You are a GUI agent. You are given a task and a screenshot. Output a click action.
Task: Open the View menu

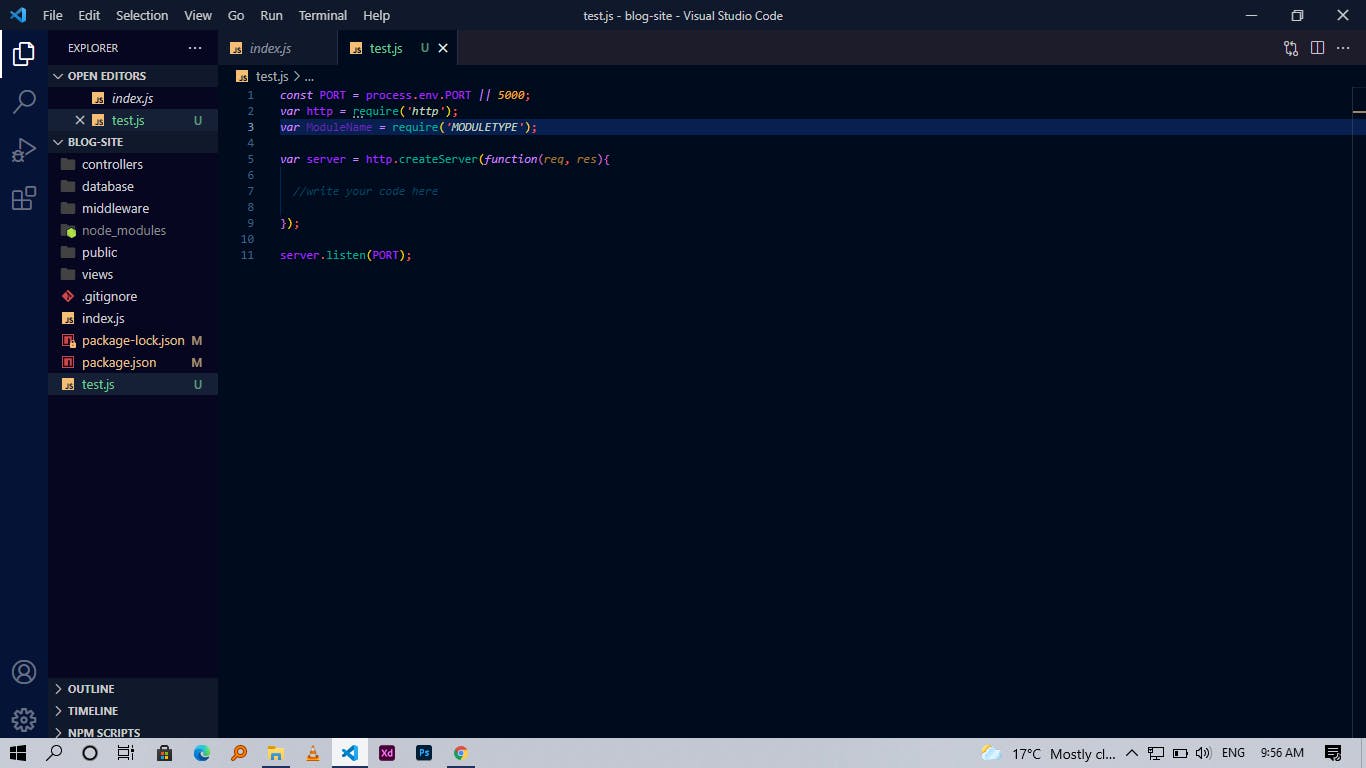(x=198, y=15)
